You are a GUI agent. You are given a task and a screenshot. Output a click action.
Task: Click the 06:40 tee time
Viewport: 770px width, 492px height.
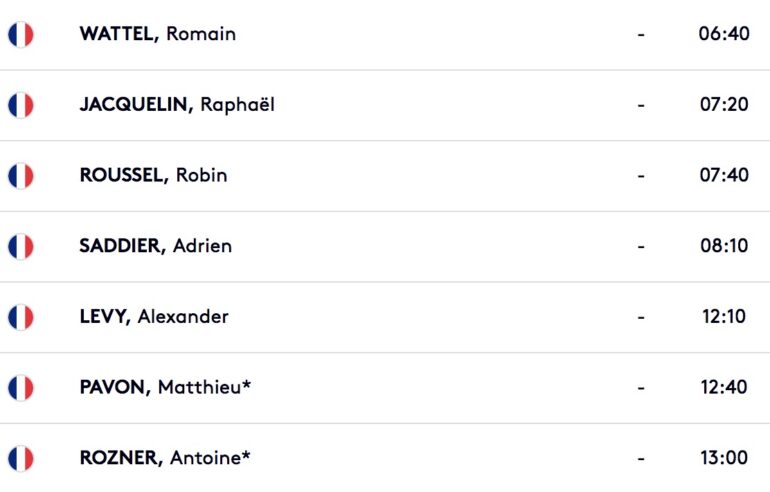point(723,34)
